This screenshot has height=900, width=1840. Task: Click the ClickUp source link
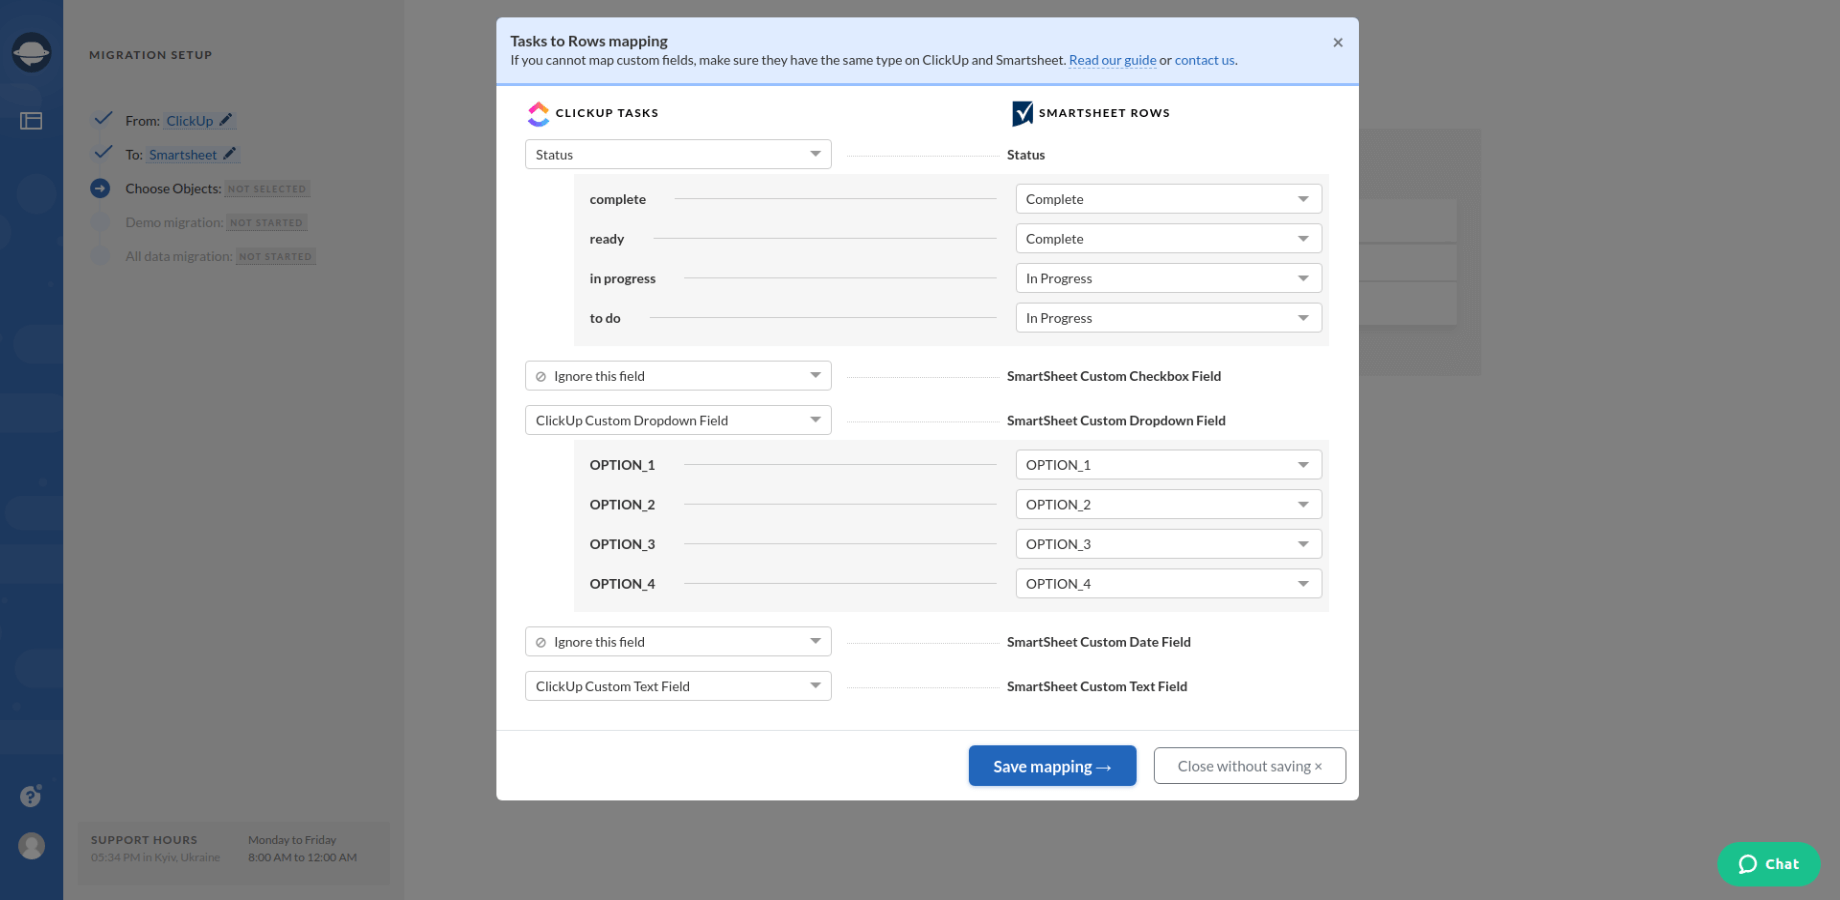(x=189, y=121)
